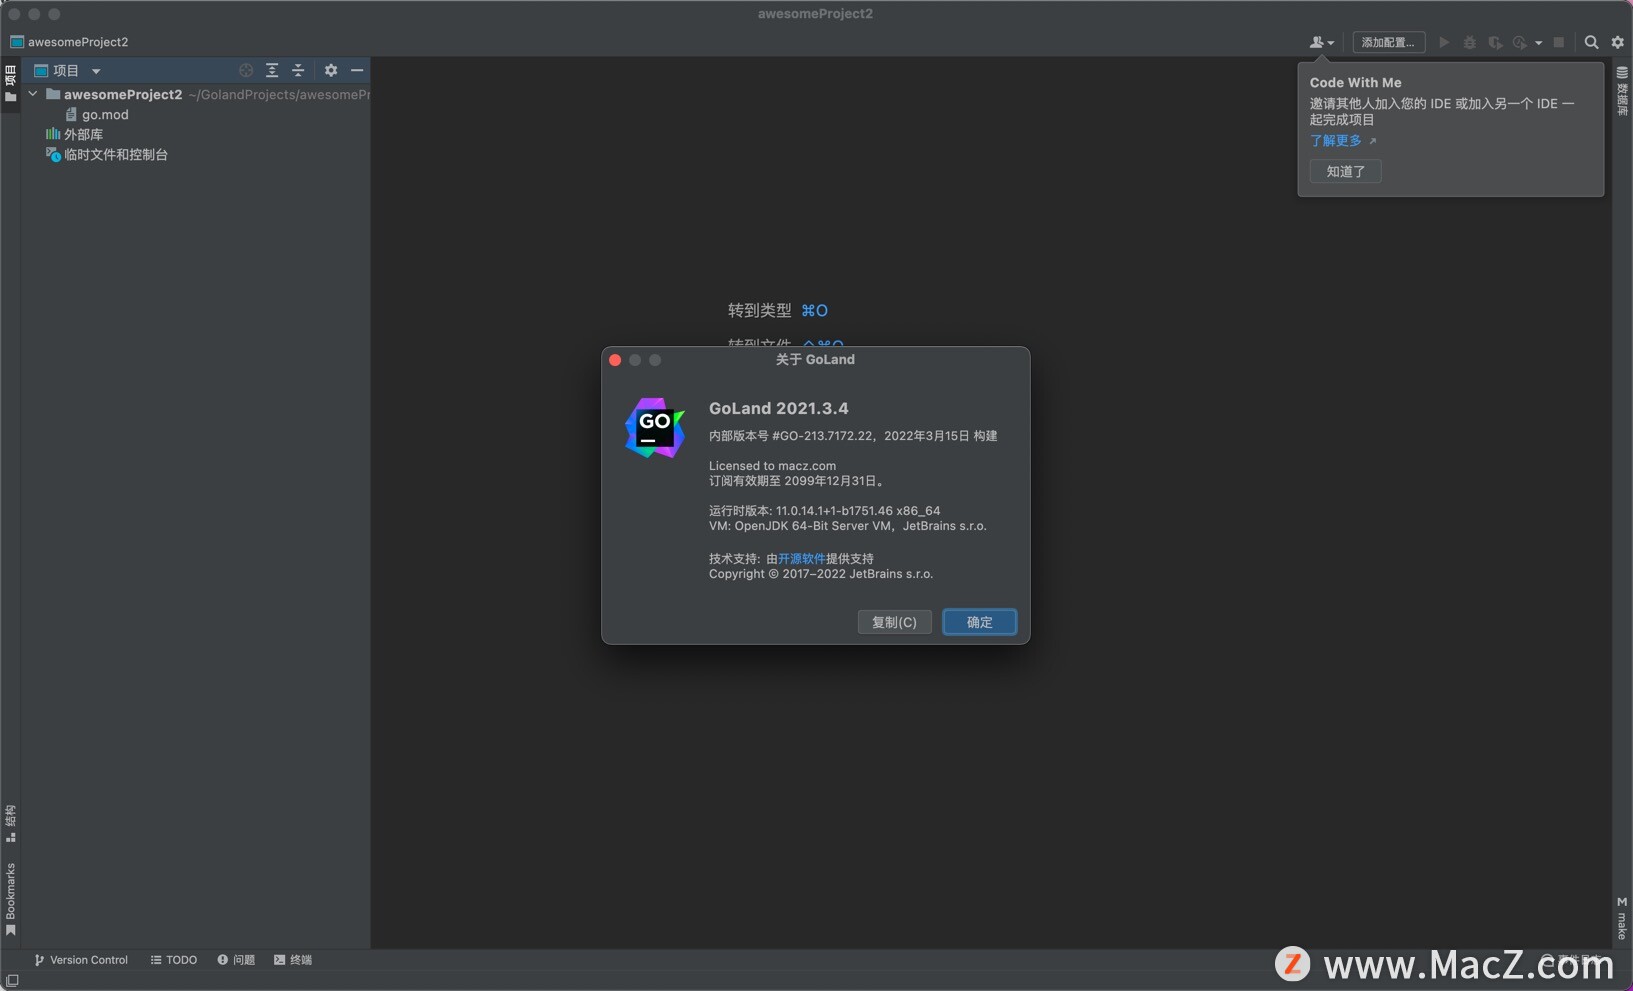
Task: Open Search Everywhere magnifier icon
Action: 1591,42
